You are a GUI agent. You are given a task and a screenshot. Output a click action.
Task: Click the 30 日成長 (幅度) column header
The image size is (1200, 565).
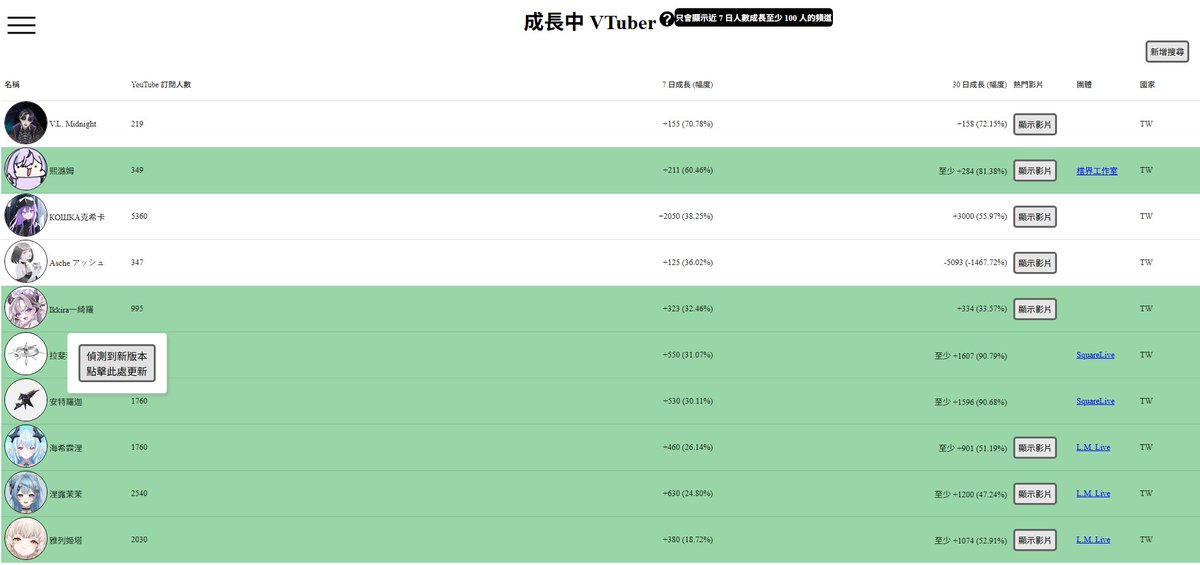[980, 85]
